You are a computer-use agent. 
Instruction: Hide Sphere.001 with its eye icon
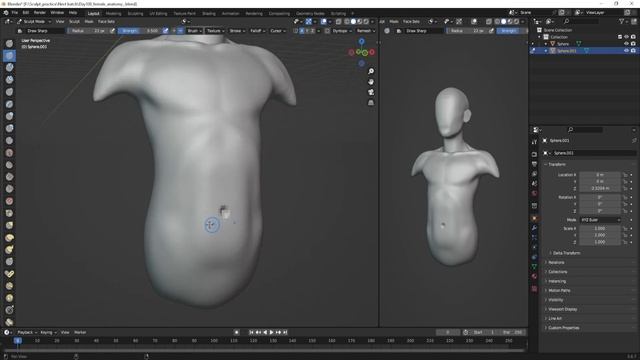pyautogui.click(x=626, y=51)
